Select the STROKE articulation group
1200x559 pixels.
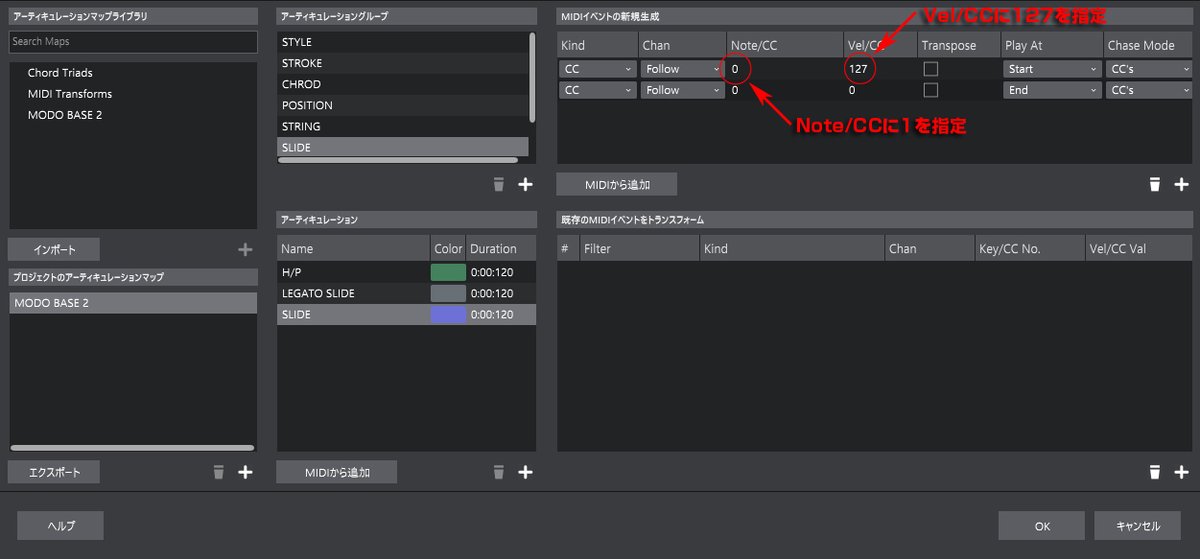pos(402,63)
